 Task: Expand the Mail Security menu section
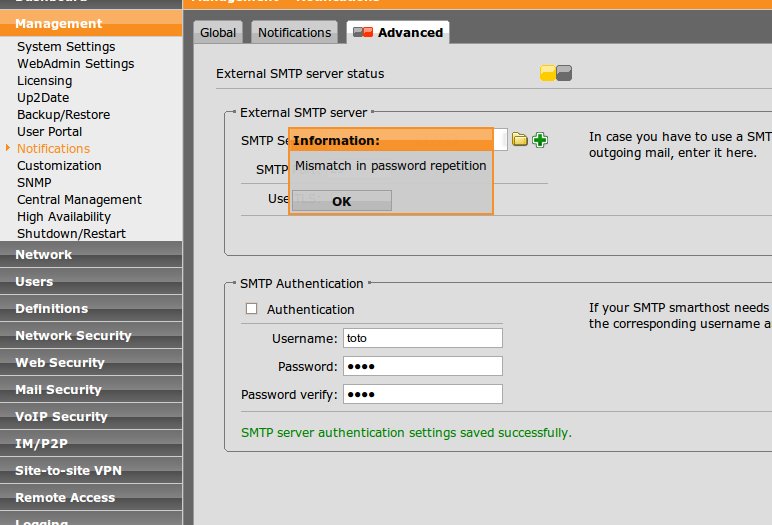click(91, 390)
